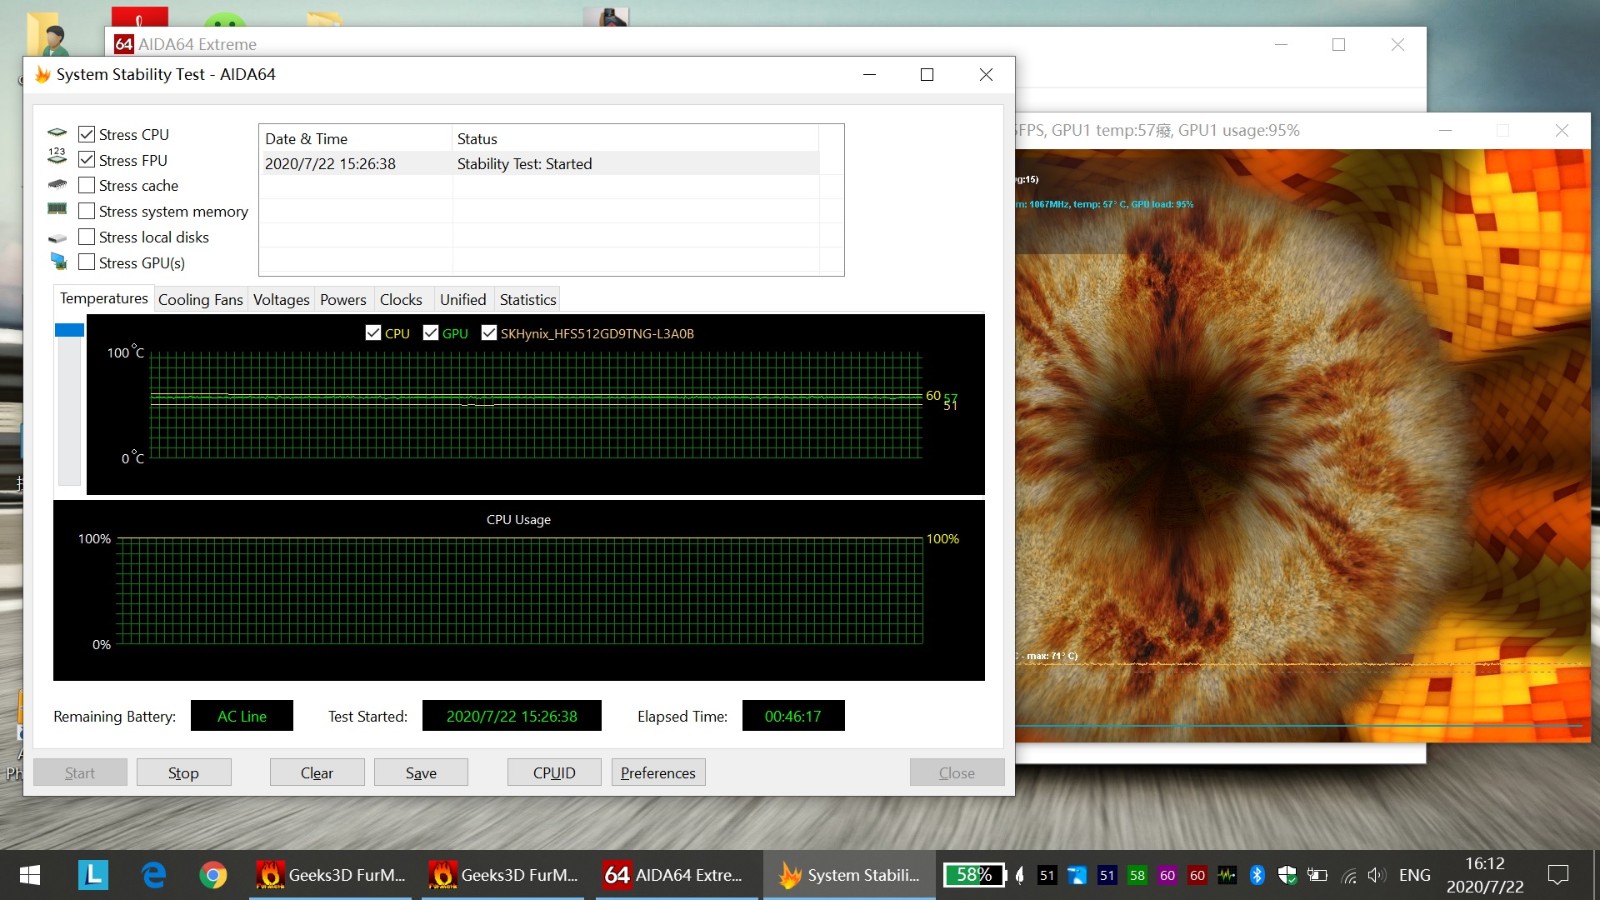Screen dimensions: 1600x900
Task: Open the Statistics tab
Action: (x=528, y=300)
